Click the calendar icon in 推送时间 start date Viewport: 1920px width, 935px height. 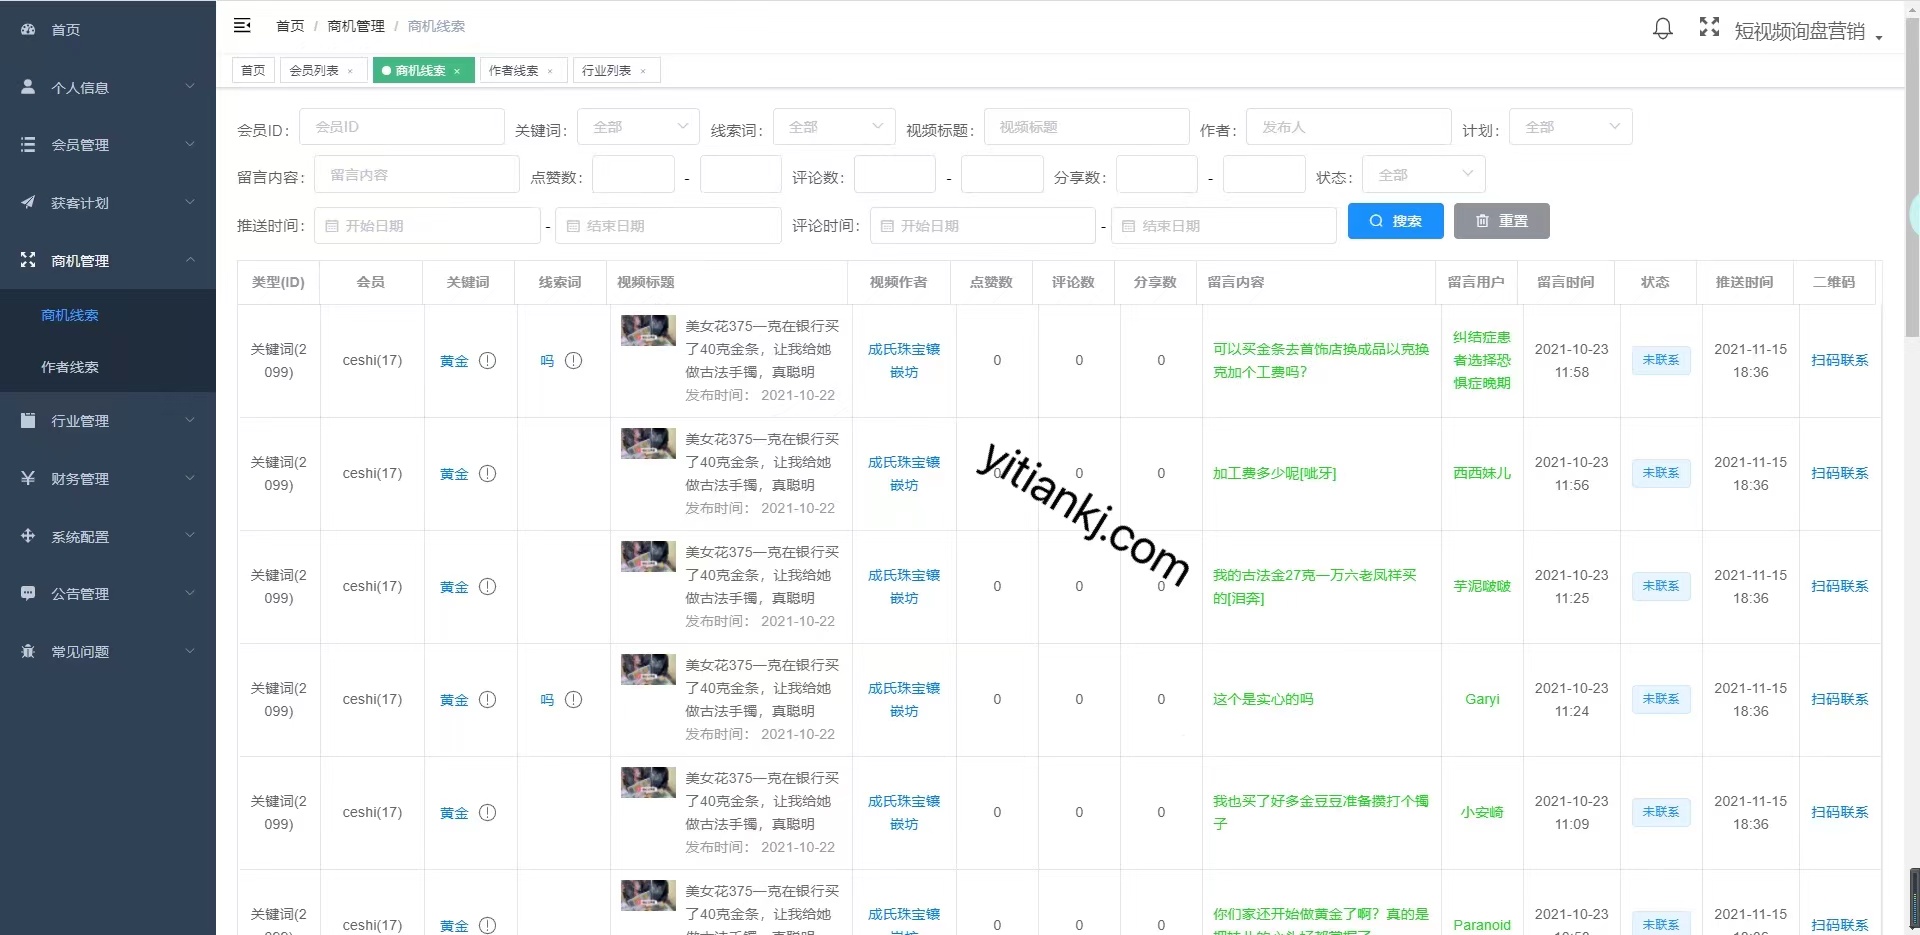tap(334, 225)
